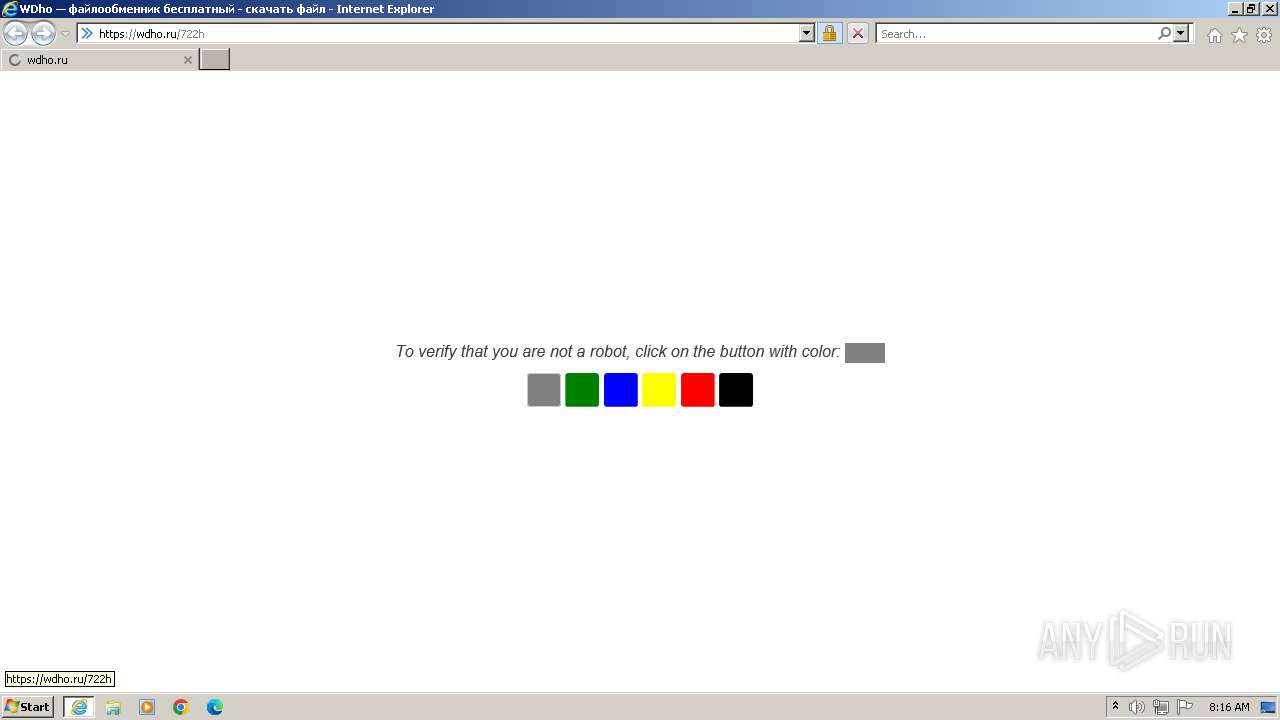Click the green color button

click(582, 390)
